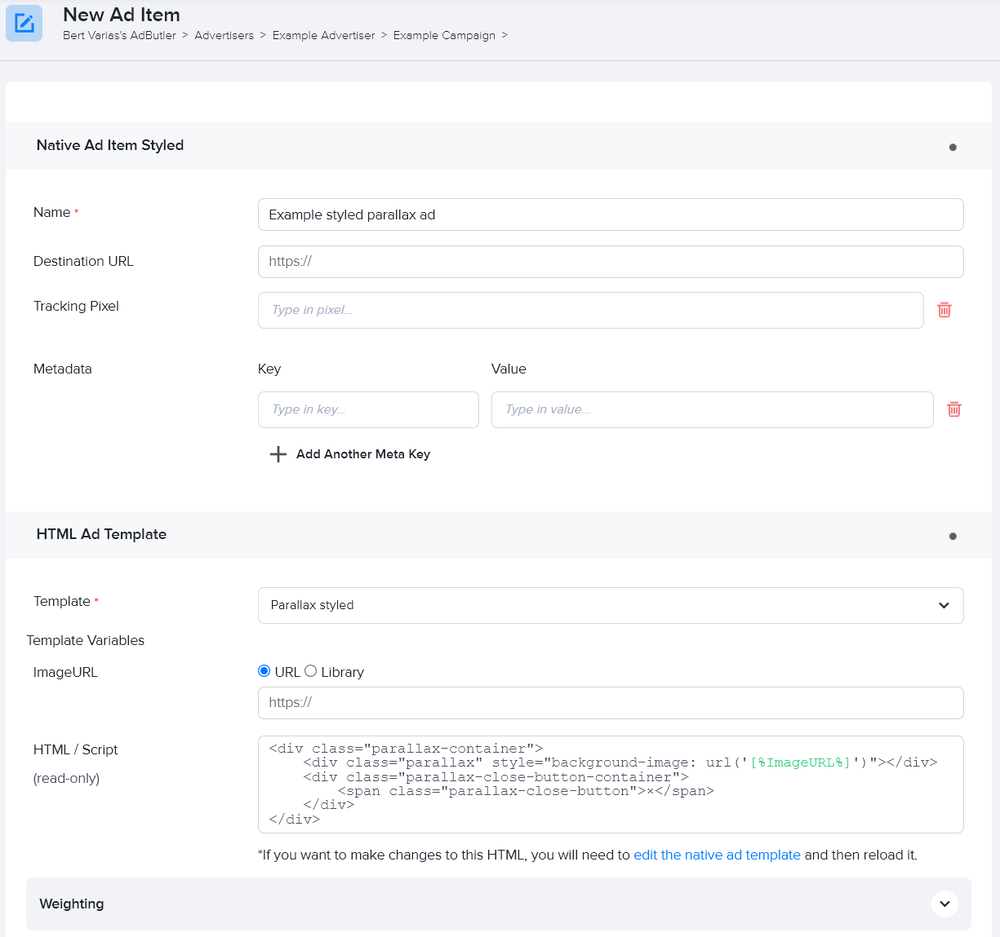This screenshot has height=937, width=1000.
Task: Delete the Tracking Pixel row
Action: click(x=944, y=310)
